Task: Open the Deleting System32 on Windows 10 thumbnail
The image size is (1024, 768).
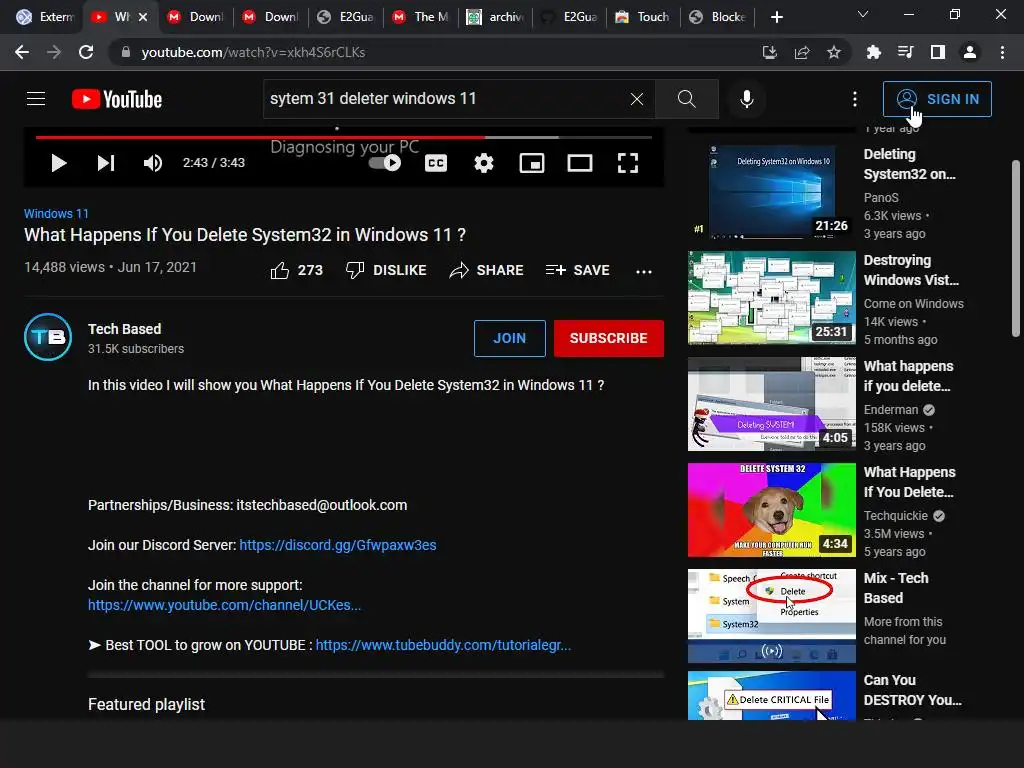Action: (771, 193)
